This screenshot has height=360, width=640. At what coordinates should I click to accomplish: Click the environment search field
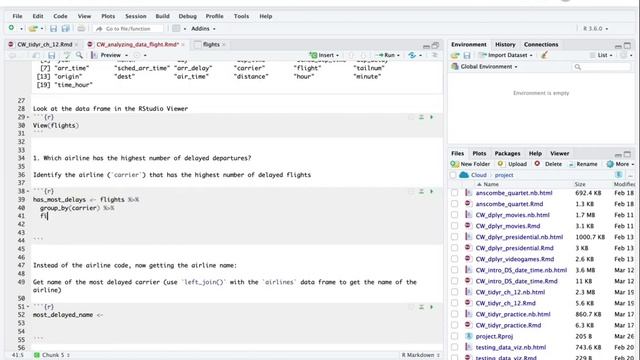601,67
